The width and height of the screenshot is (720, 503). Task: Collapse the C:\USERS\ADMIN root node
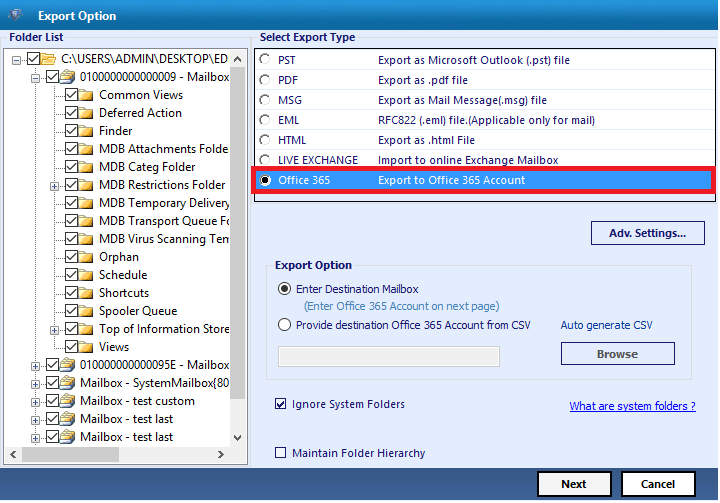pyautogui.click(x=17, y=60)
